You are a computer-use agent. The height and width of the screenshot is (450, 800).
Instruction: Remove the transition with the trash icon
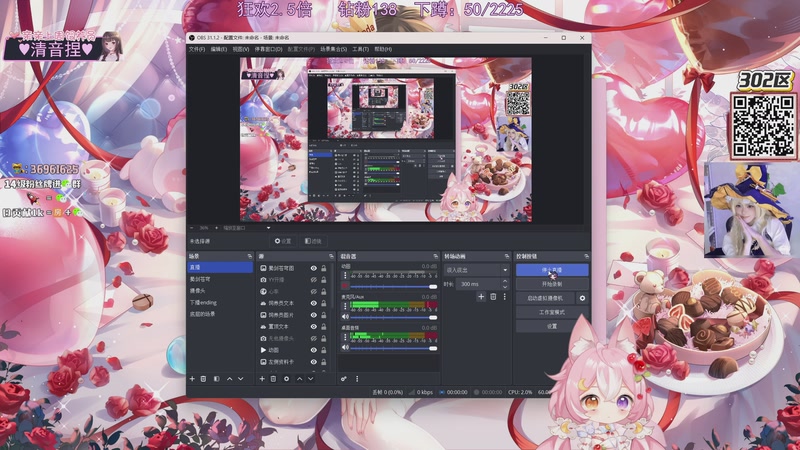[493, 296]
